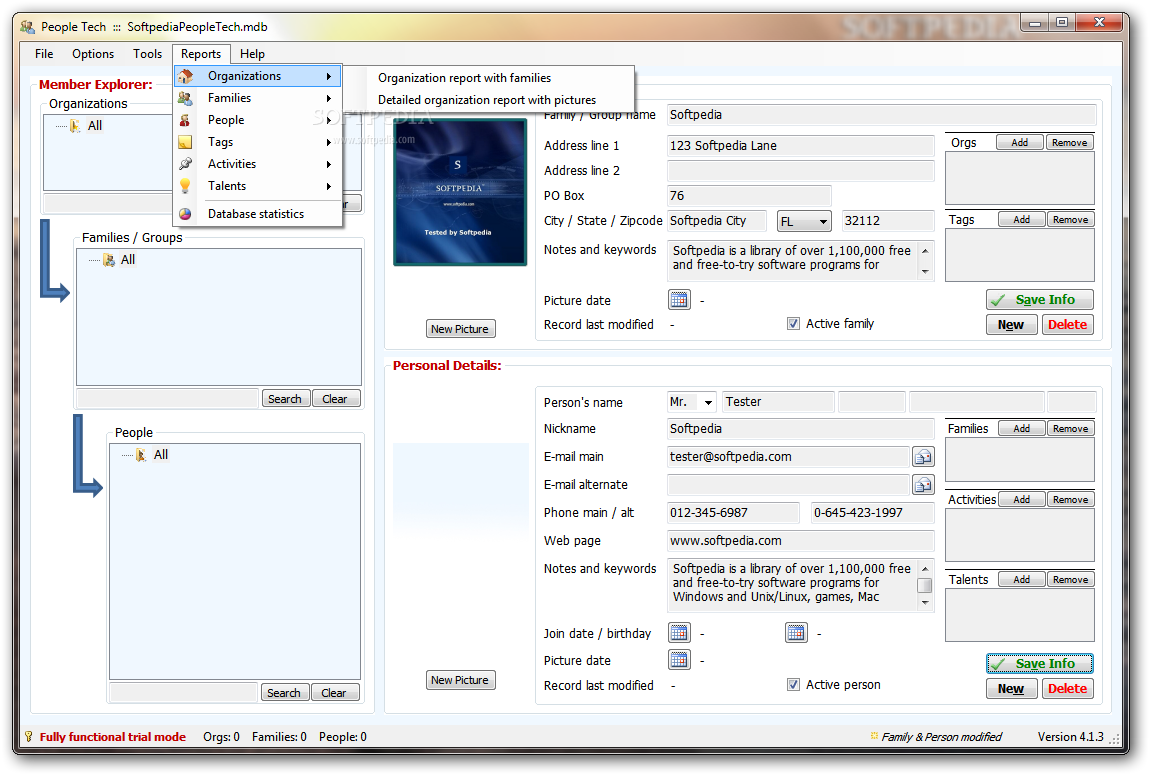Click scroll up arrow in personal Notes field
Image resolution: width=1150 pixels, height=775 pixels.
(x=925, y=568)
